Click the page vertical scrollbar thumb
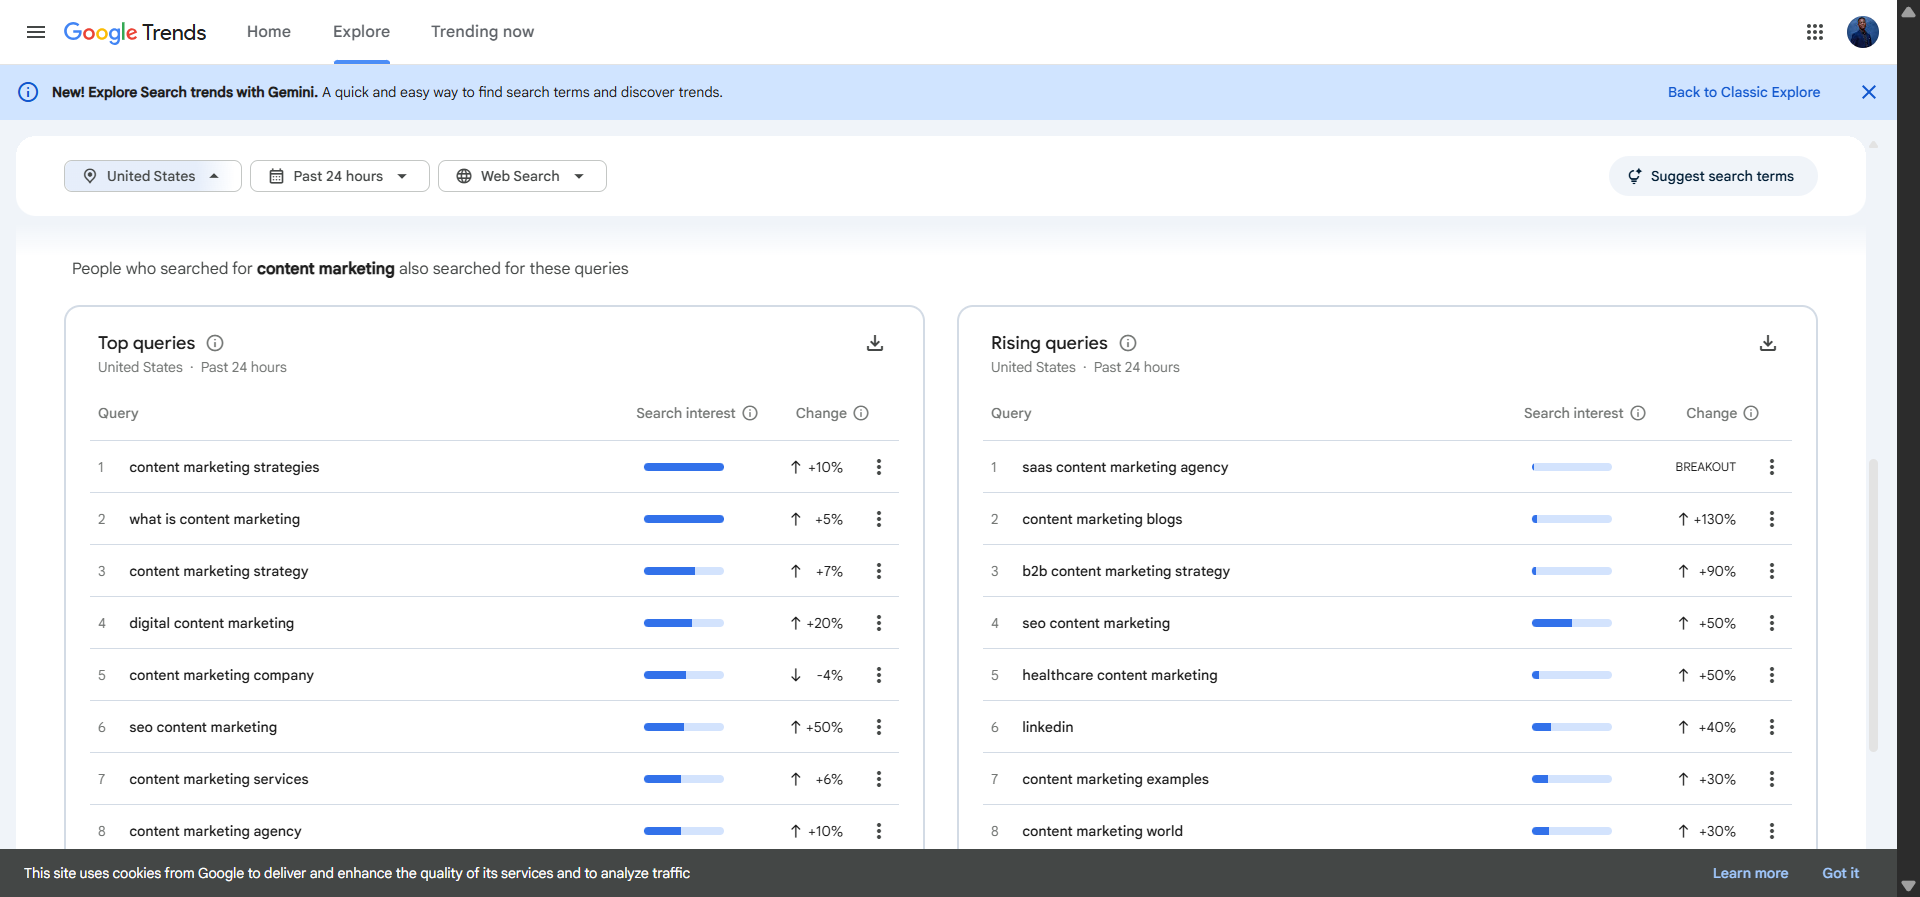The height and width of the screenshot is (897, 1920). tap(1874, 605)
